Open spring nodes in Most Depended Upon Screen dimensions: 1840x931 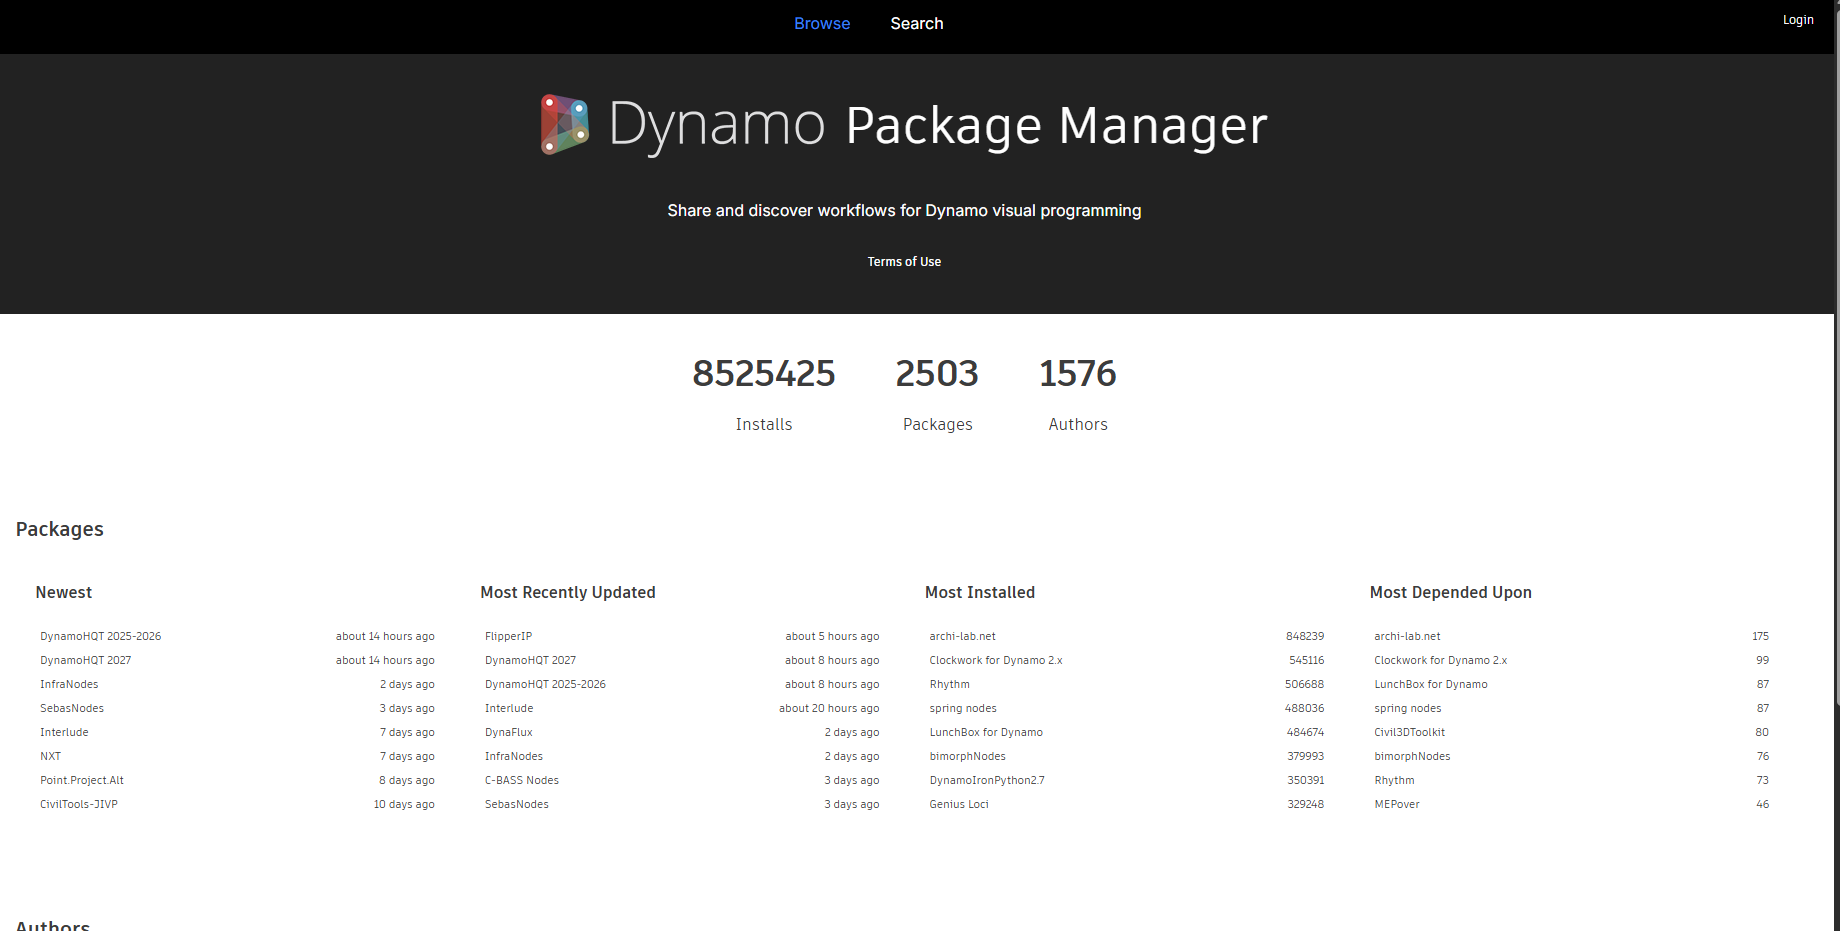click(1408, 708)
